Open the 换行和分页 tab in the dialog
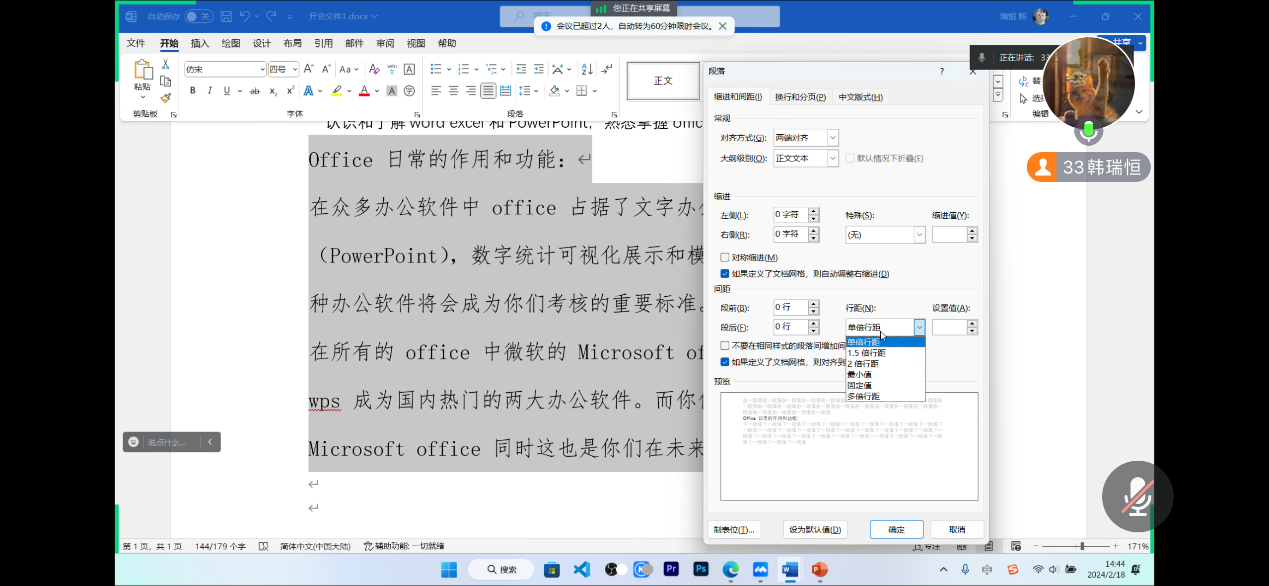The width and height of the screenshot is (1269, 586). click(800, 97)
